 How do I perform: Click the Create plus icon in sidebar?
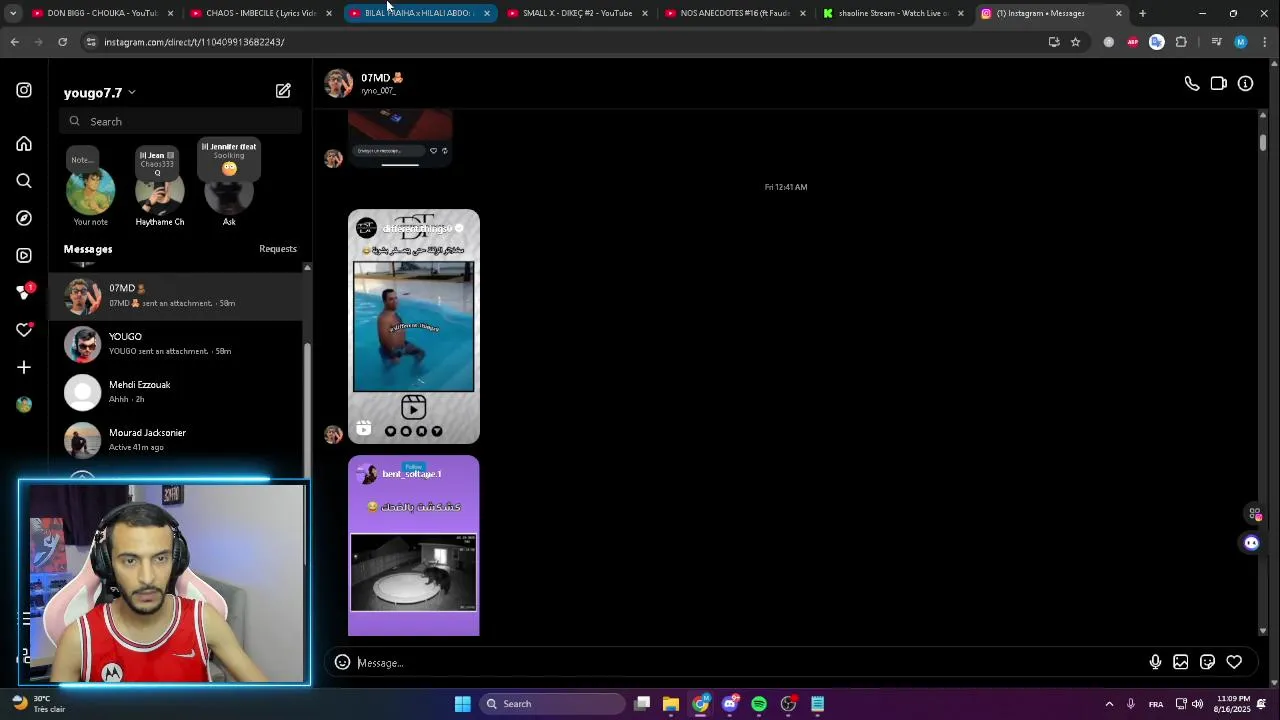(24, 367)
